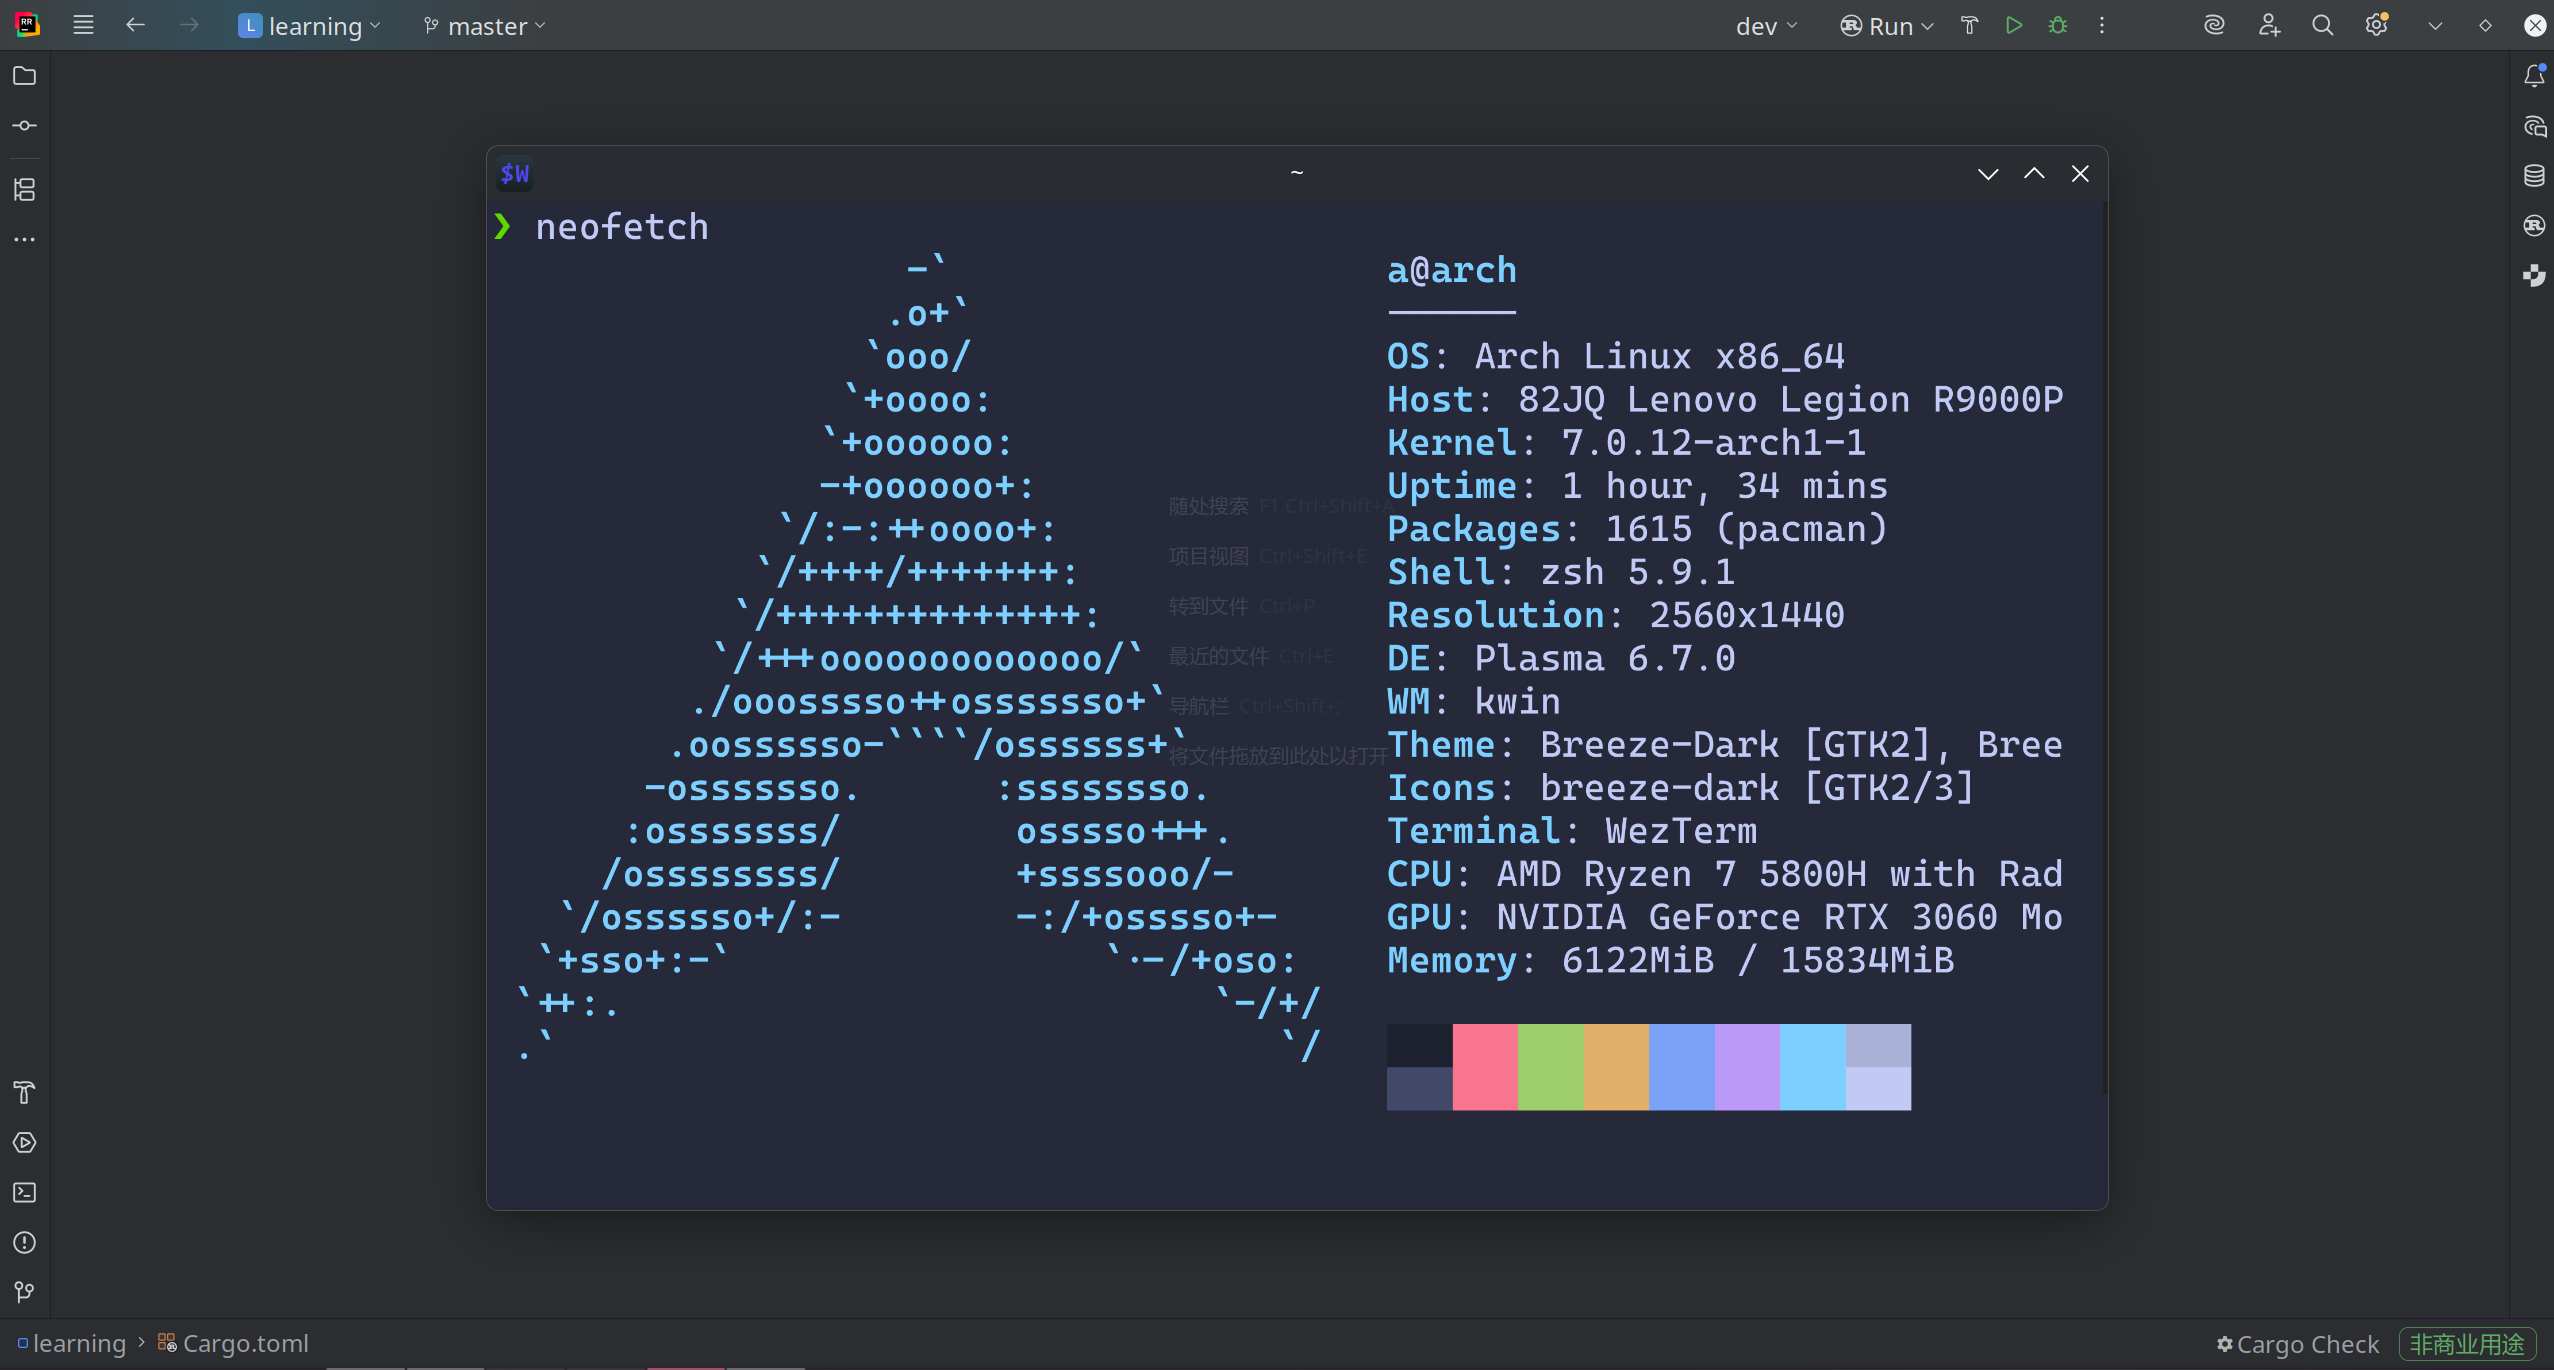Click the 'Kernel: 7.0.12-arch1-1' line

pos(1627,443)
